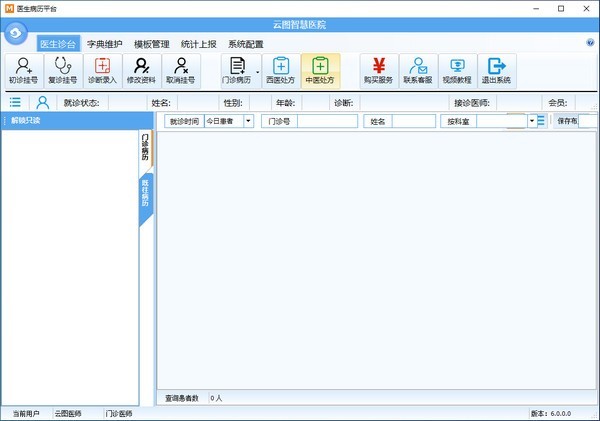The width and height of the screenshot is (600, 421).
Task: Open 诊断录入 from the toolbar
Action: click(x=103, y=71)
